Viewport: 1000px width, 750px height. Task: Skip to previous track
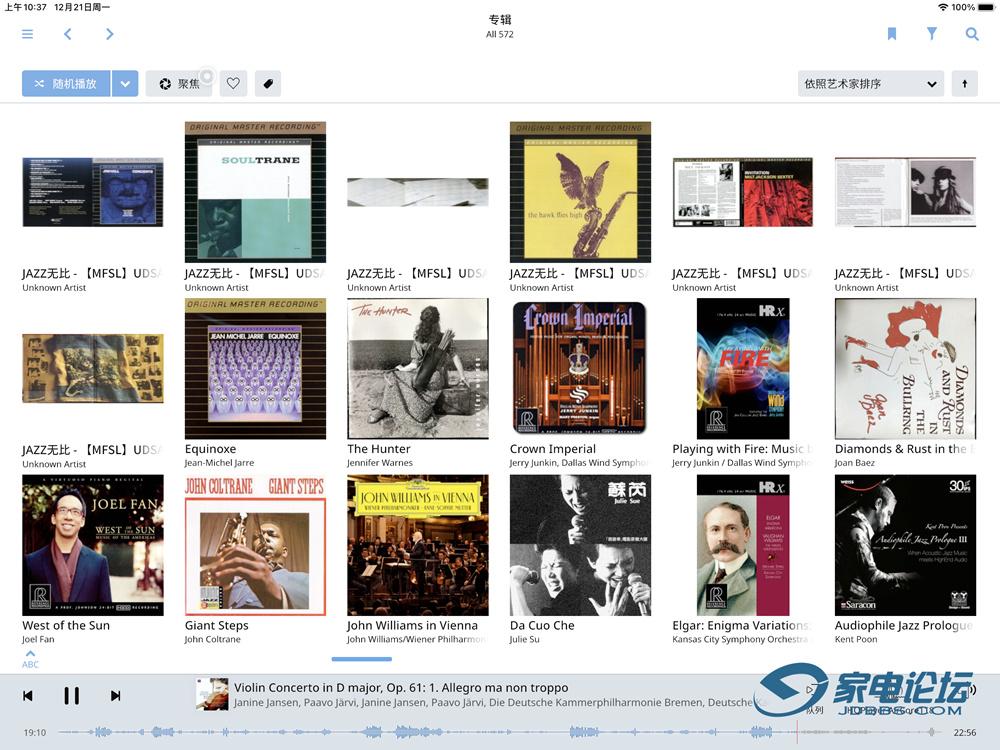(x=27, y=696)
